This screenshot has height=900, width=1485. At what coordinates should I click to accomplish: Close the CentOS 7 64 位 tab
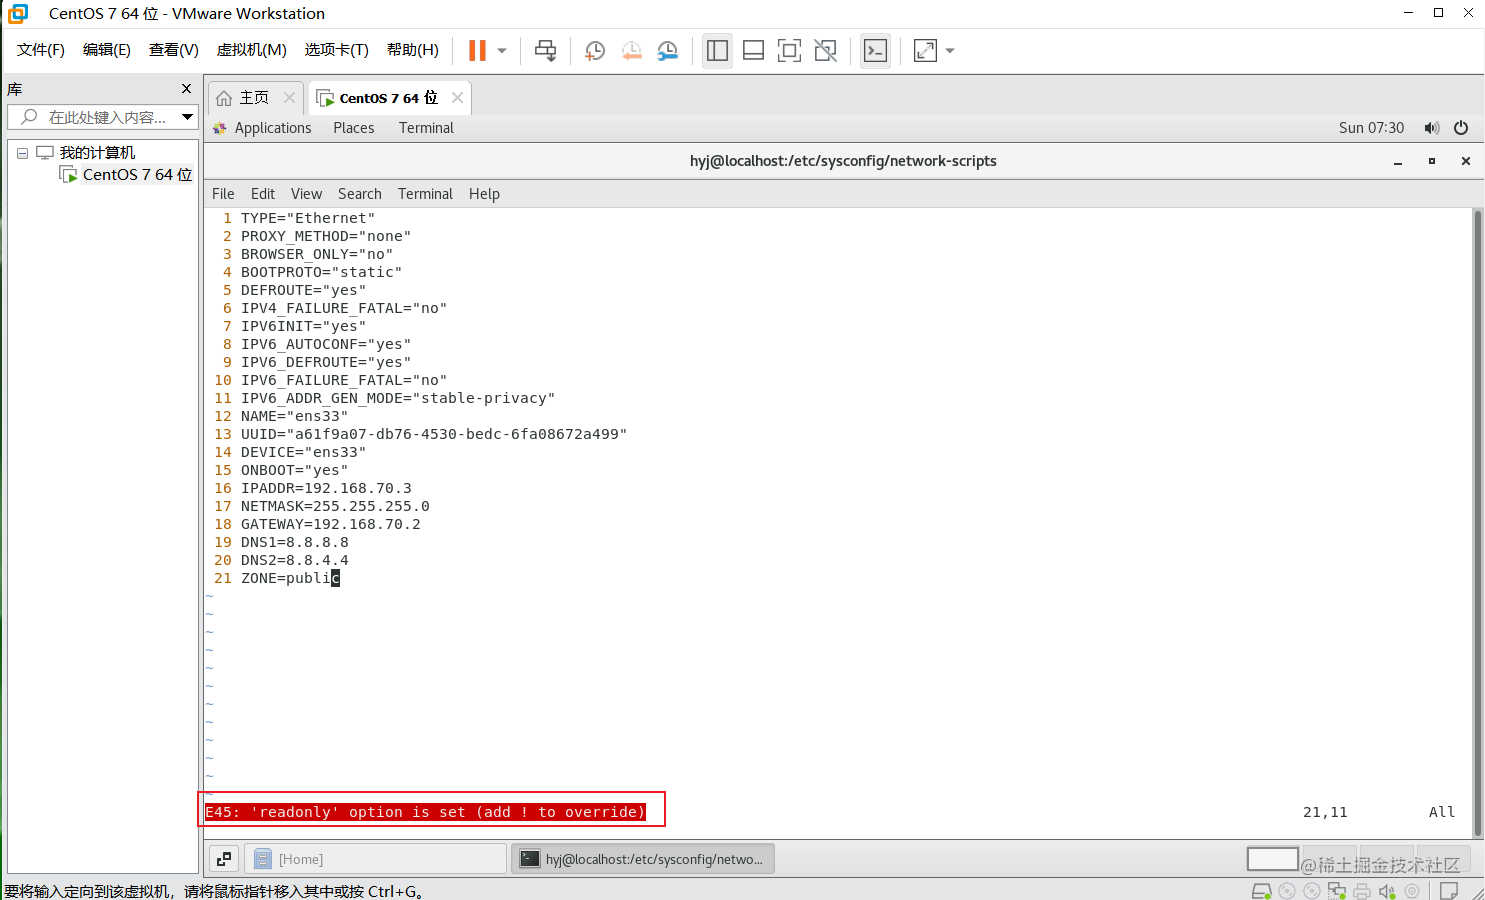coord(457,97)
